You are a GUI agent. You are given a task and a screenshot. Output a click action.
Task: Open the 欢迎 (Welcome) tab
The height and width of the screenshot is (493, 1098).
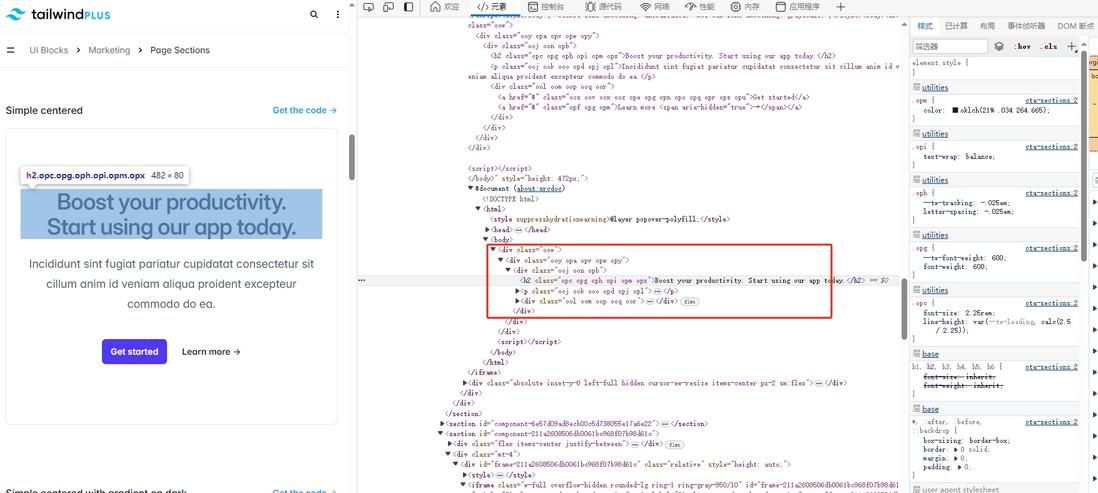point(445,7)
